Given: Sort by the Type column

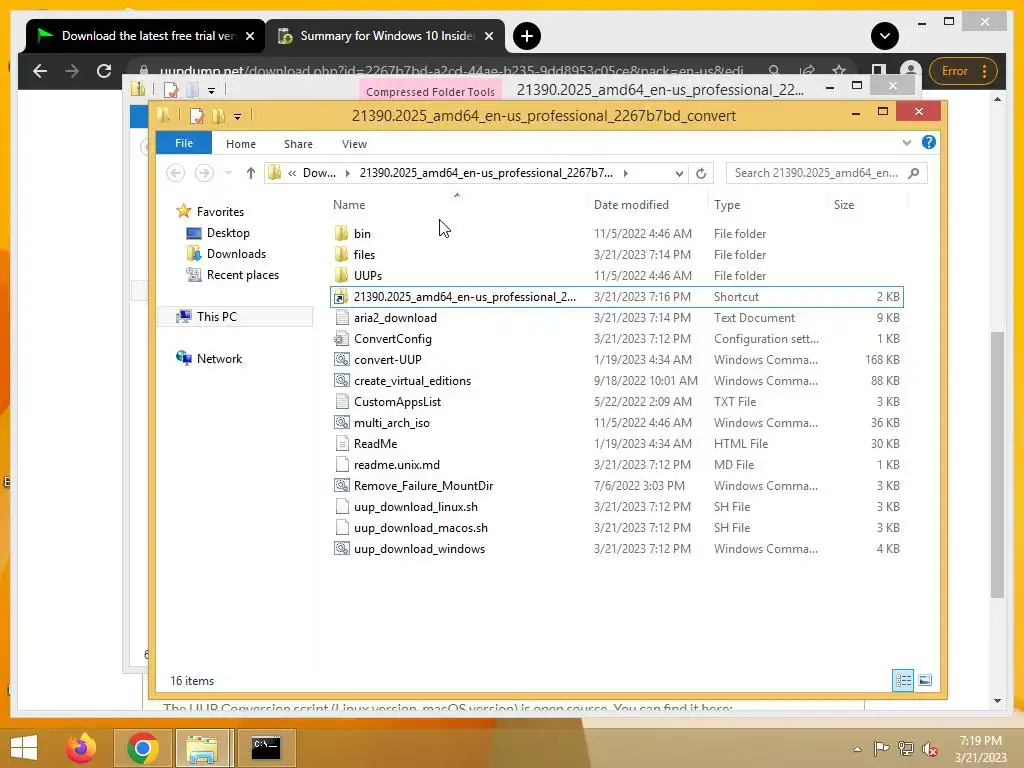Looking at the screenshot, I should click(x=727, y=204).
